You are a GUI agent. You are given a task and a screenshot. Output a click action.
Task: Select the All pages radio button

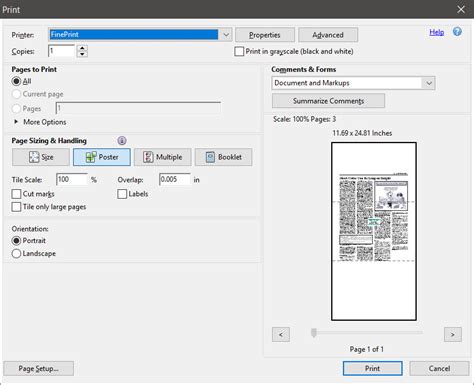tap(16, 81)
